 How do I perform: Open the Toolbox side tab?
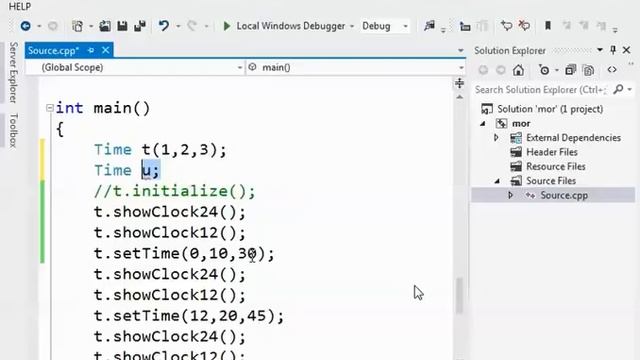pyautogui.click(x=13, y=130)
